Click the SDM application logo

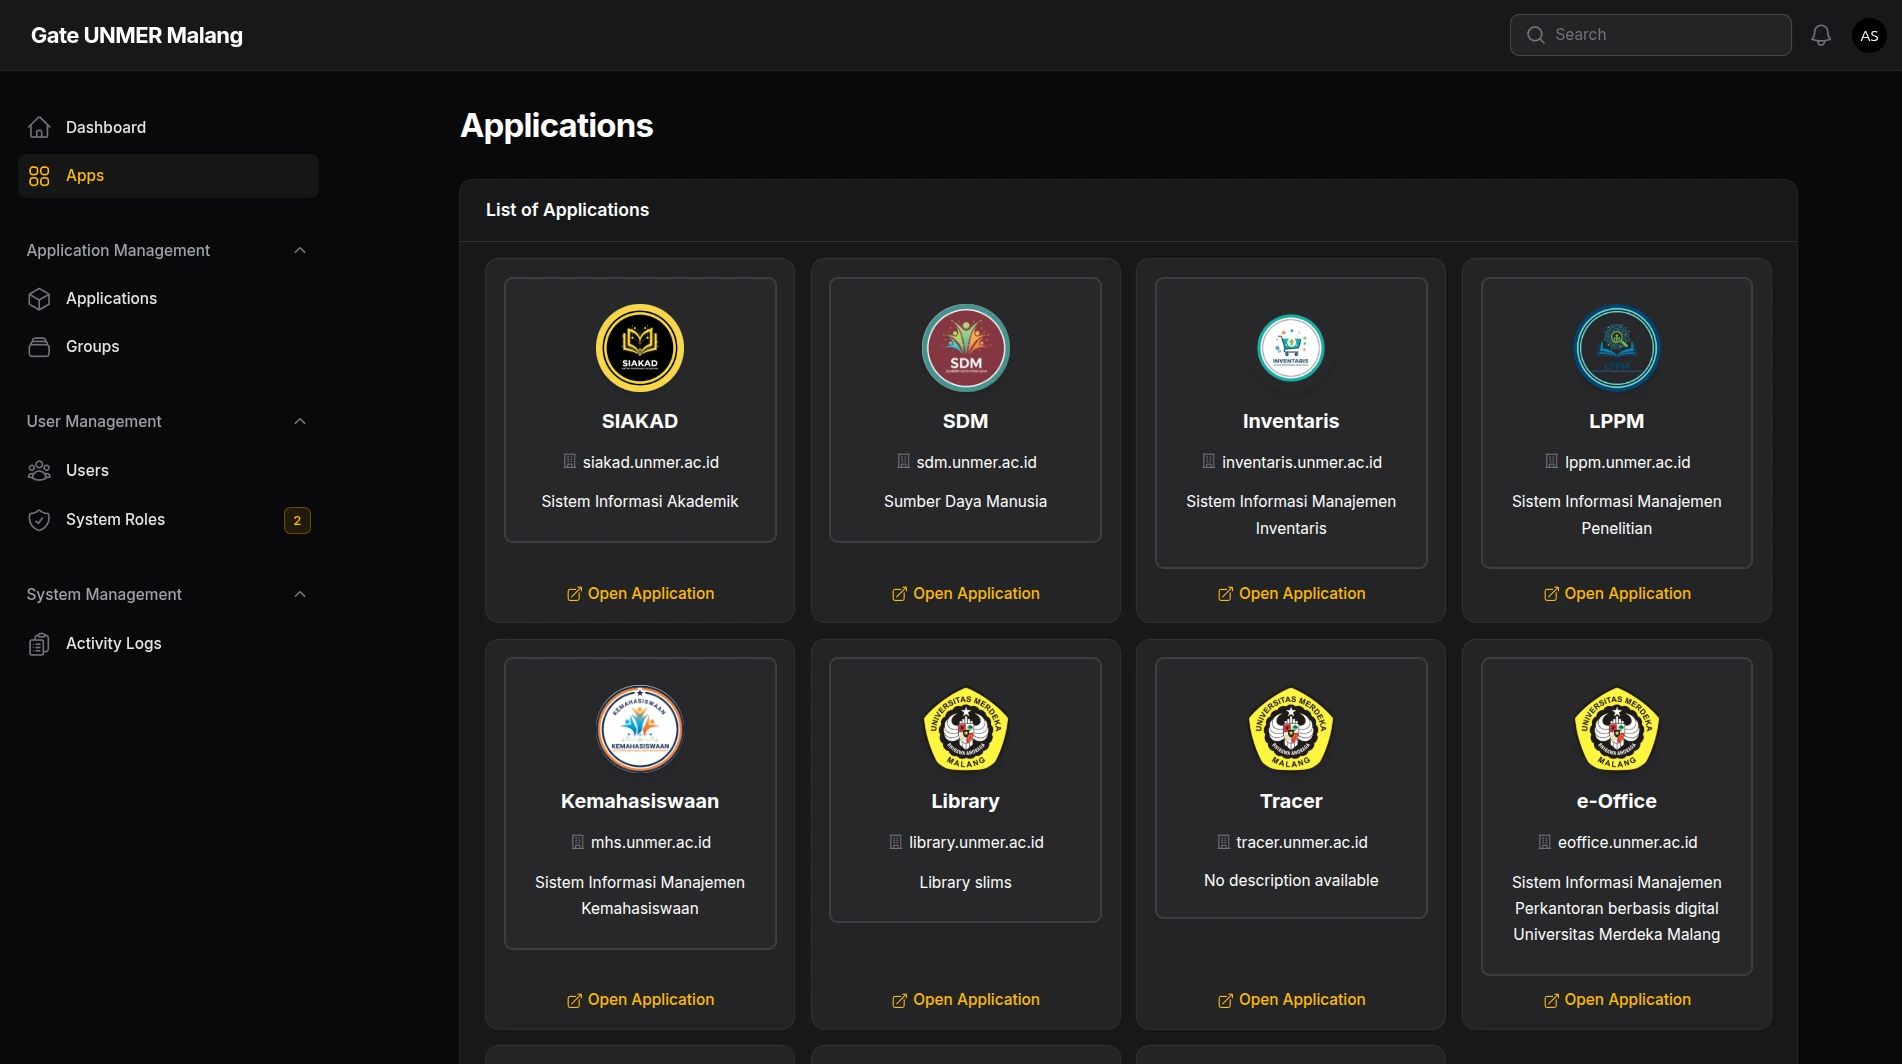coord(965,348)
